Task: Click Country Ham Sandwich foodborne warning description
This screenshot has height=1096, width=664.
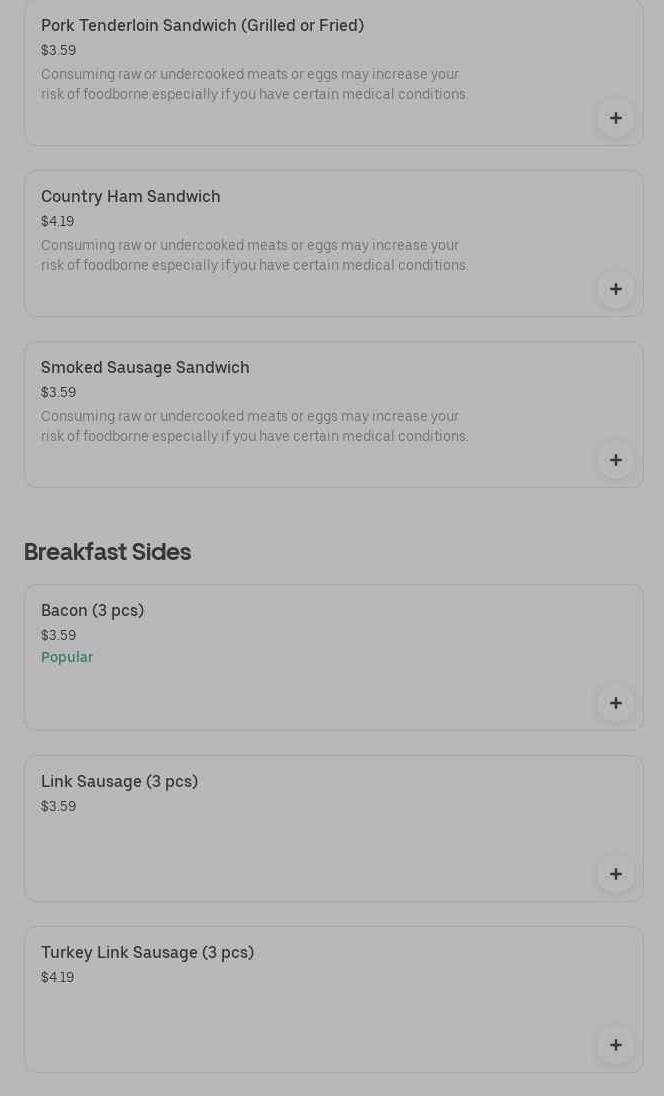Action: [254, 255]
